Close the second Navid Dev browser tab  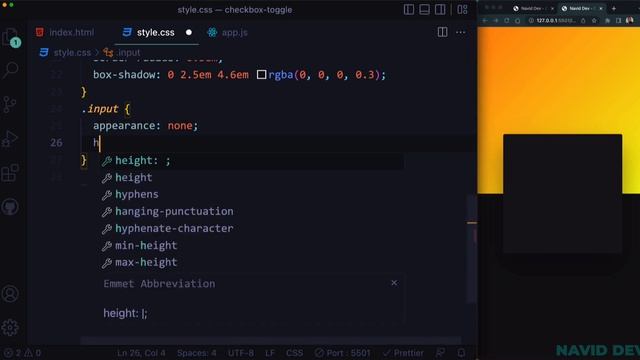click(x=601, y=8)
